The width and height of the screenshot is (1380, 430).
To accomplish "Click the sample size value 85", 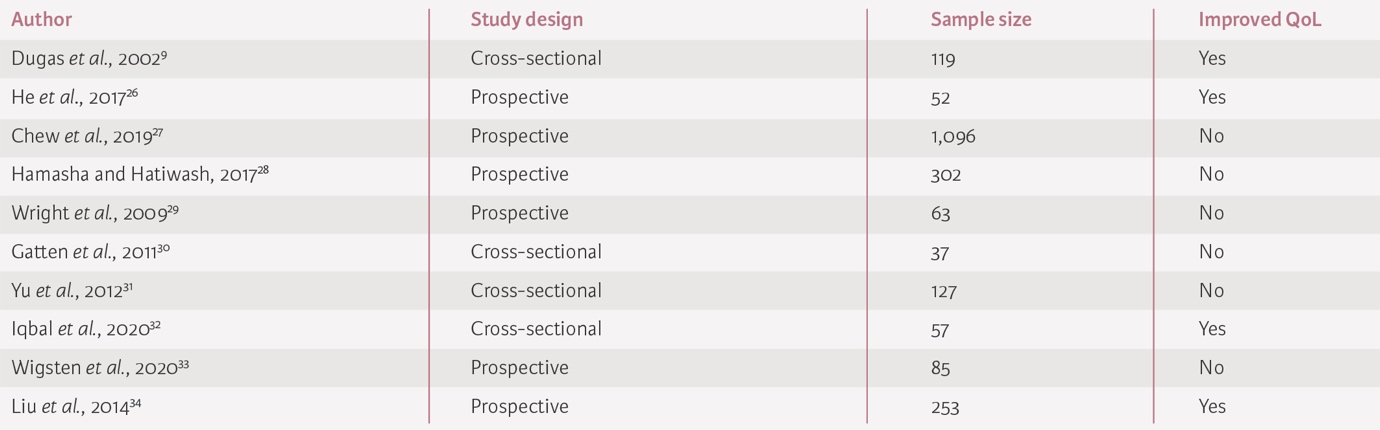I will [x=940, y=368].
